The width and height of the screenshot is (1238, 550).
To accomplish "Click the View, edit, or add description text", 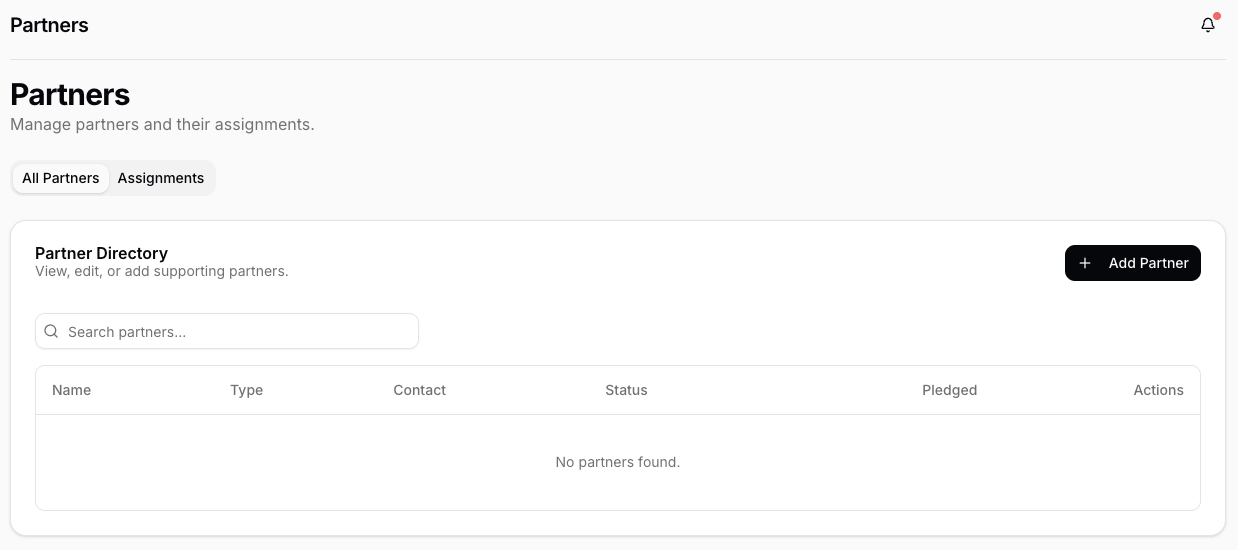I will pyautogui.click(x=161, y=271).
